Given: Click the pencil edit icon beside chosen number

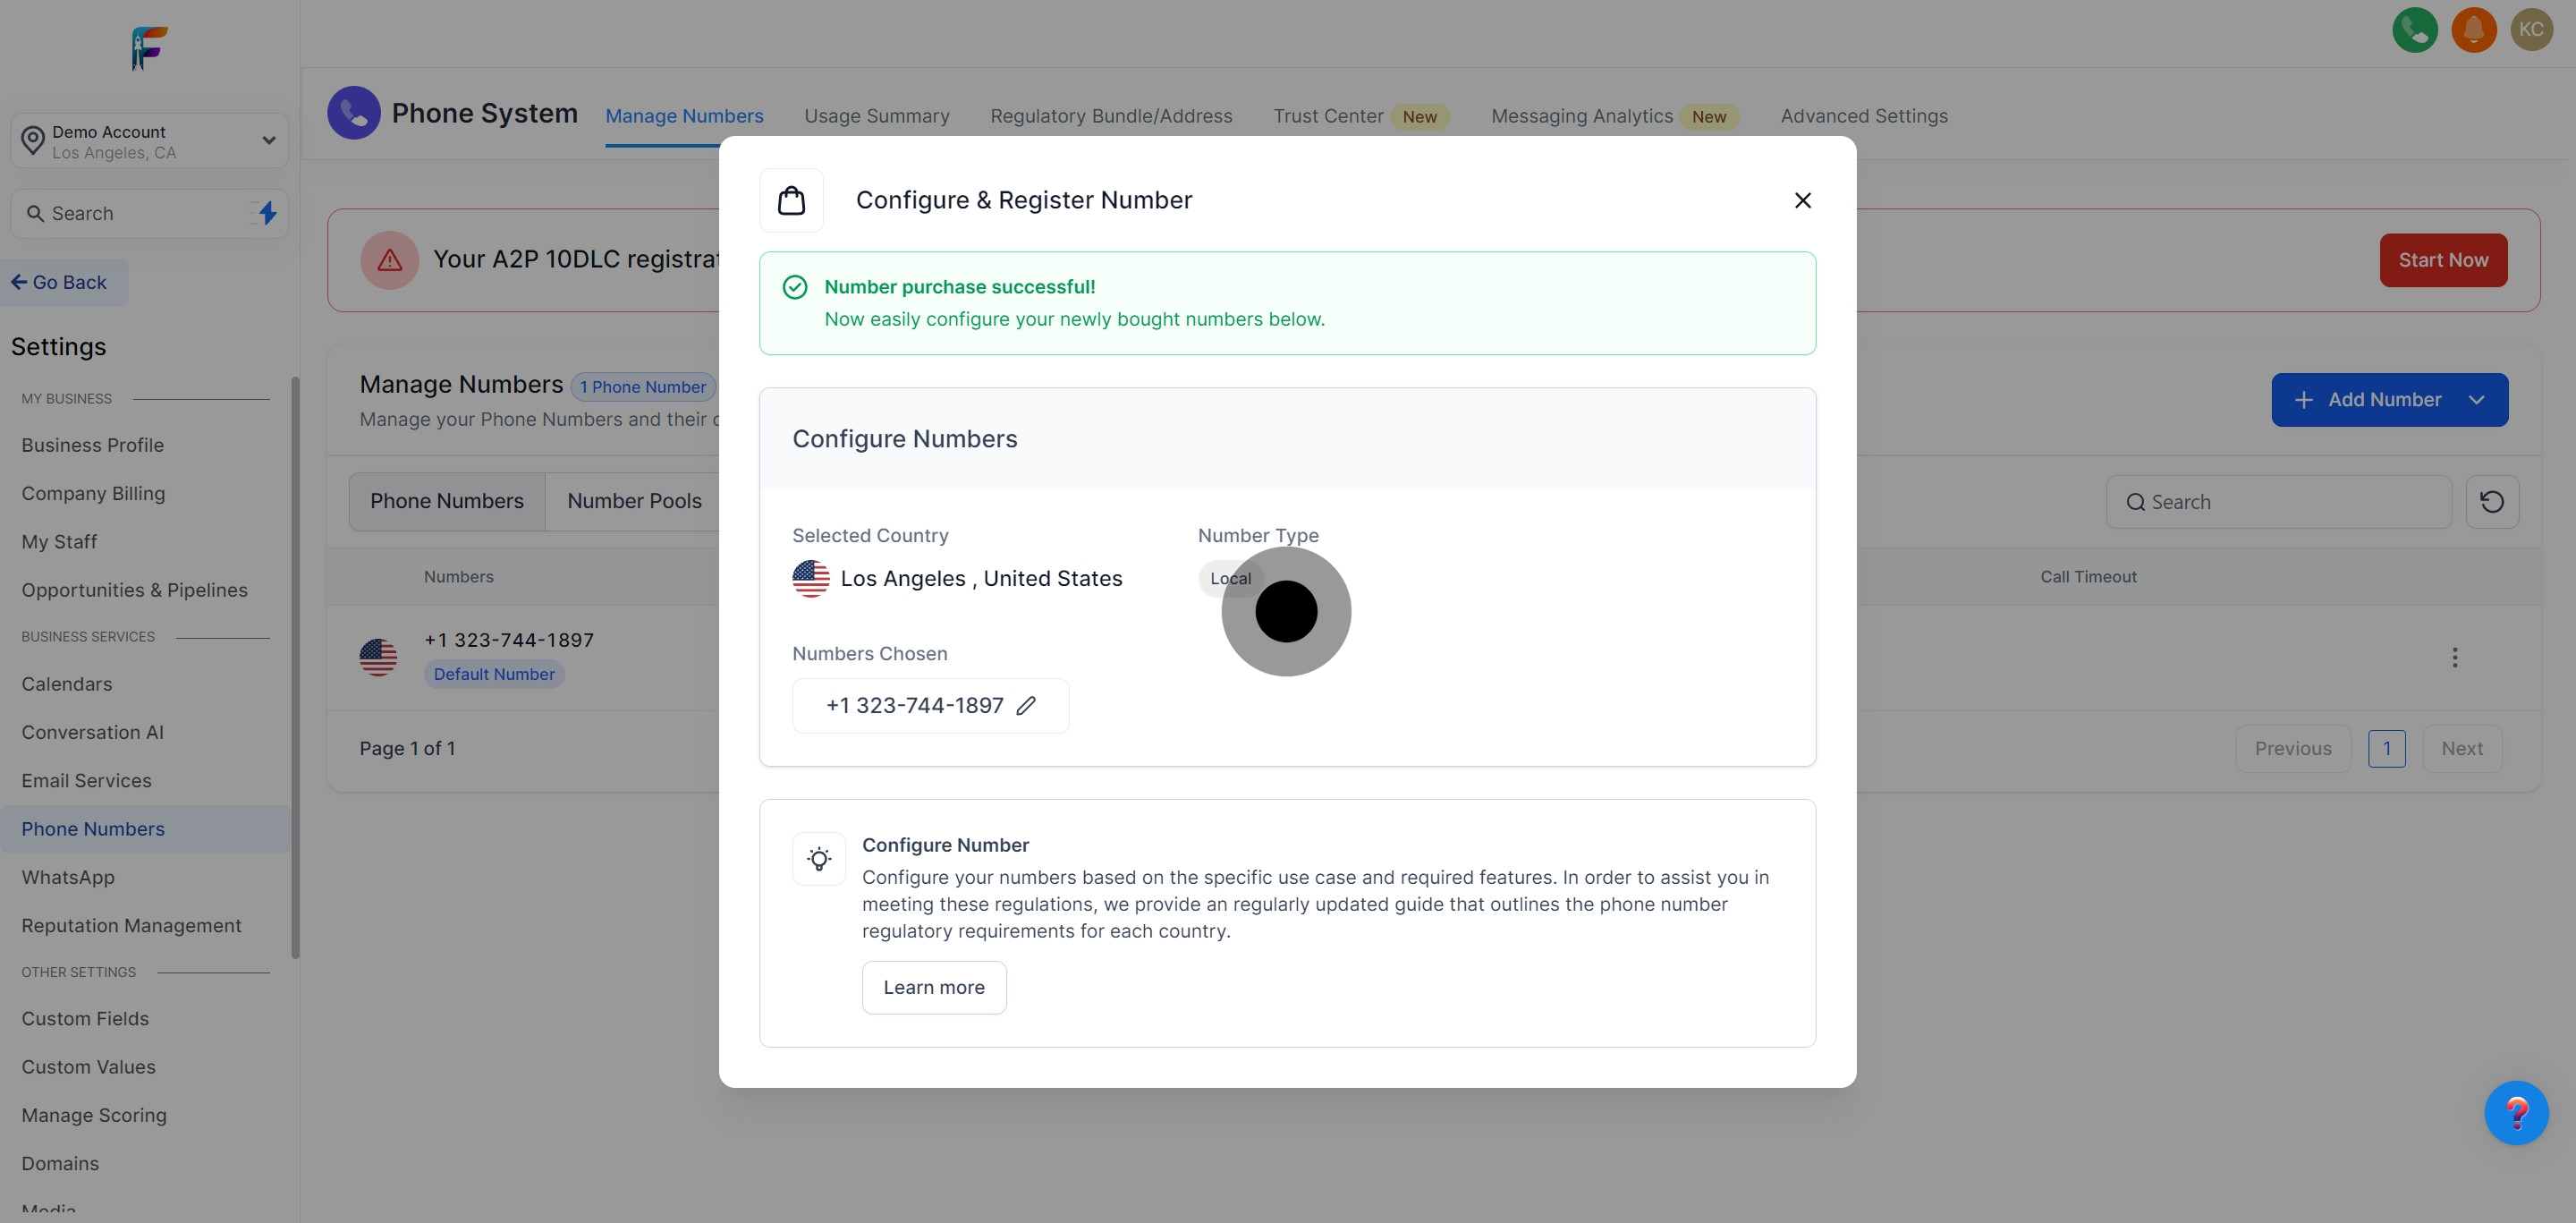Looking at the screenshot, I should click(1025, 706).
